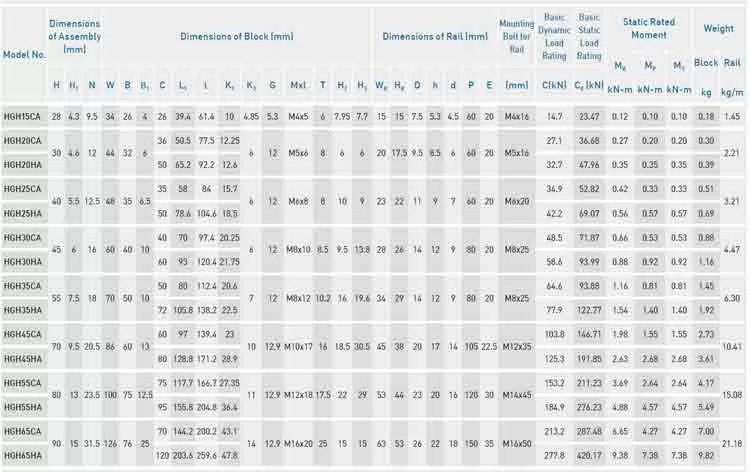Click the 'Weight' column group header
This screenshot has height=472, width=750.
(718, 28)
